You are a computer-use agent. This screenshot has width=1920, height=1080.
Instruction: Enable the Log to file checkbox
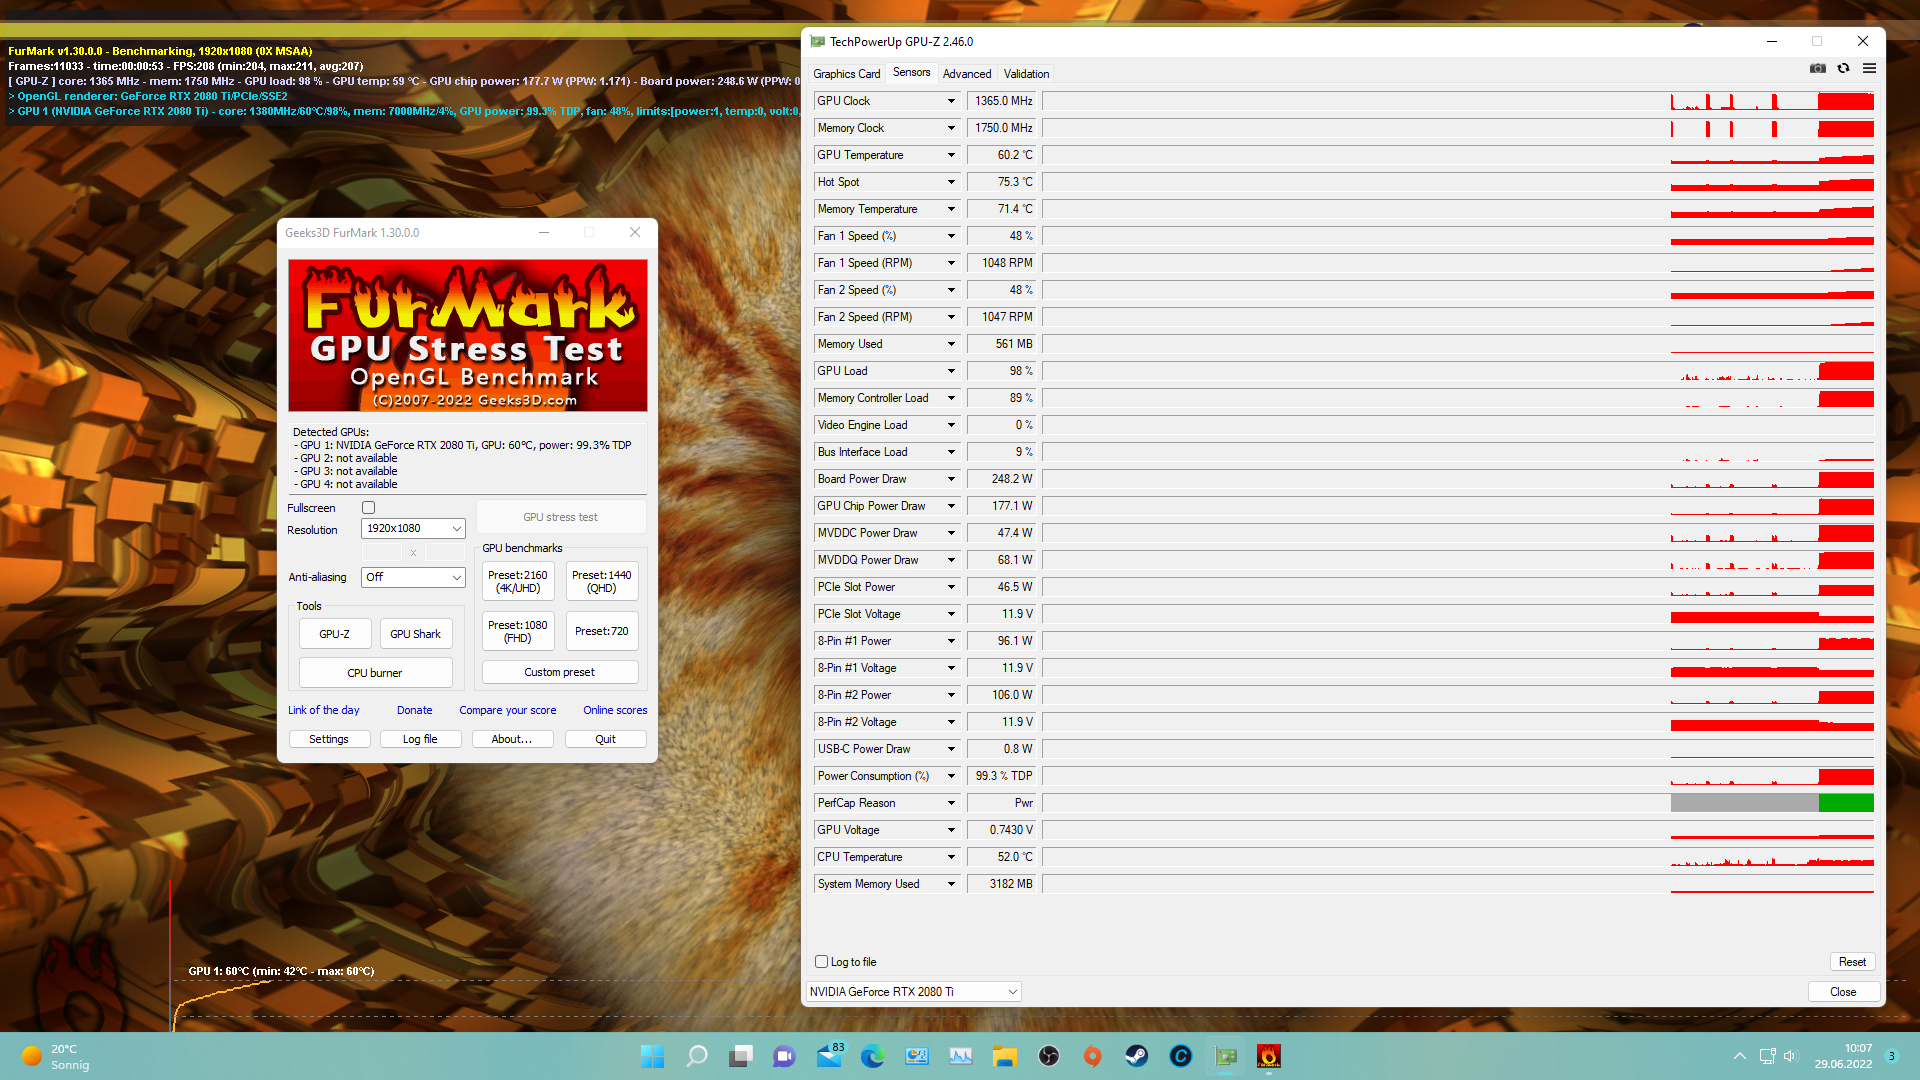point(821,962)
